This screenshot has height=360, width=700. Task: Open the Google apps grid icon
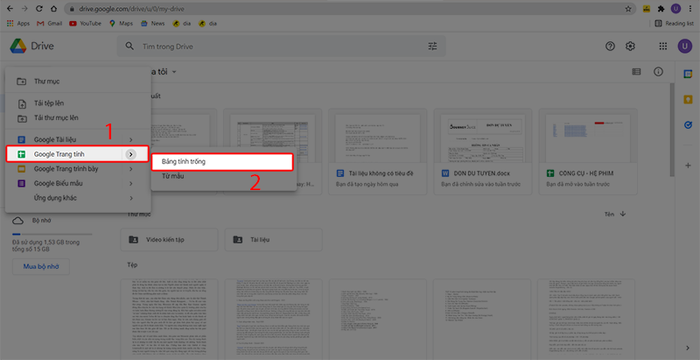tap(663, 46)
